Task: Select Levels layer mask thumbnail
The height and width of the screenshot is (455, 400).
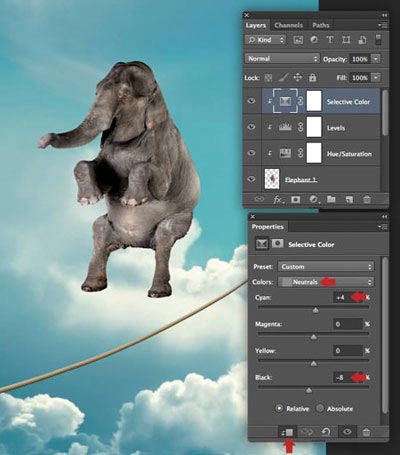Action: point(314,127)
